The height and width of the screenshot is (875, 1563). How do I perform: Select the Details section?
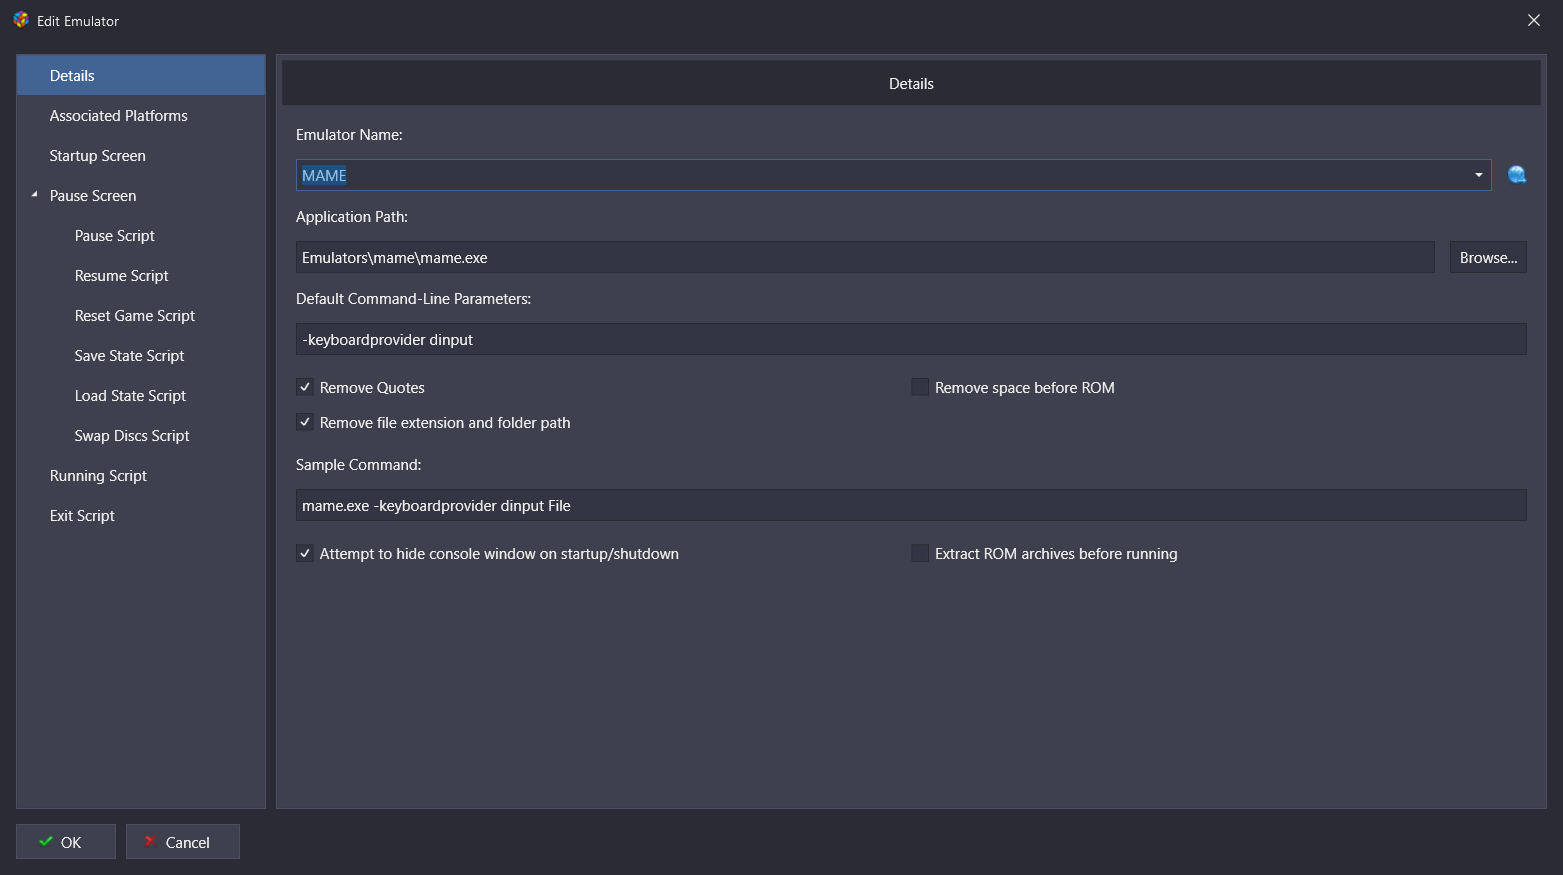(141, 75)
